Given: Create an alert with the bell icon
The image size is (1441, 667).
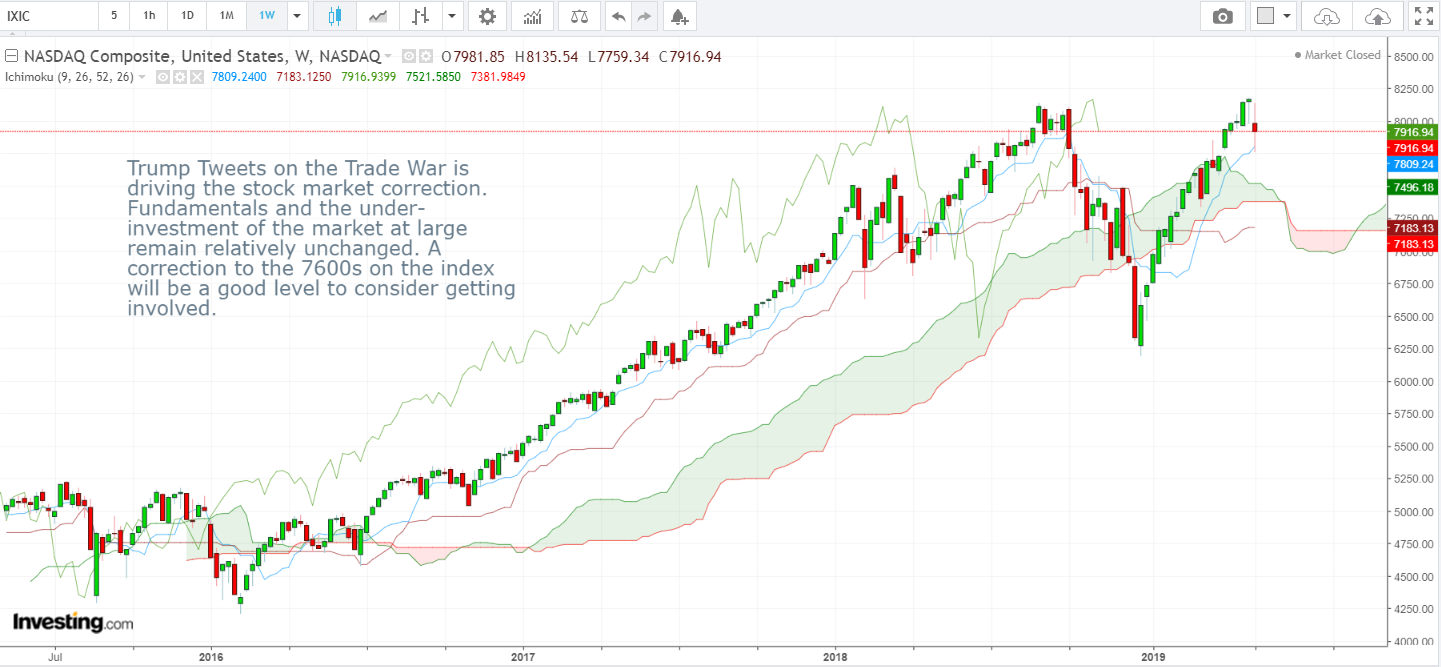Looking at the screenshot, I should [680, 16].
